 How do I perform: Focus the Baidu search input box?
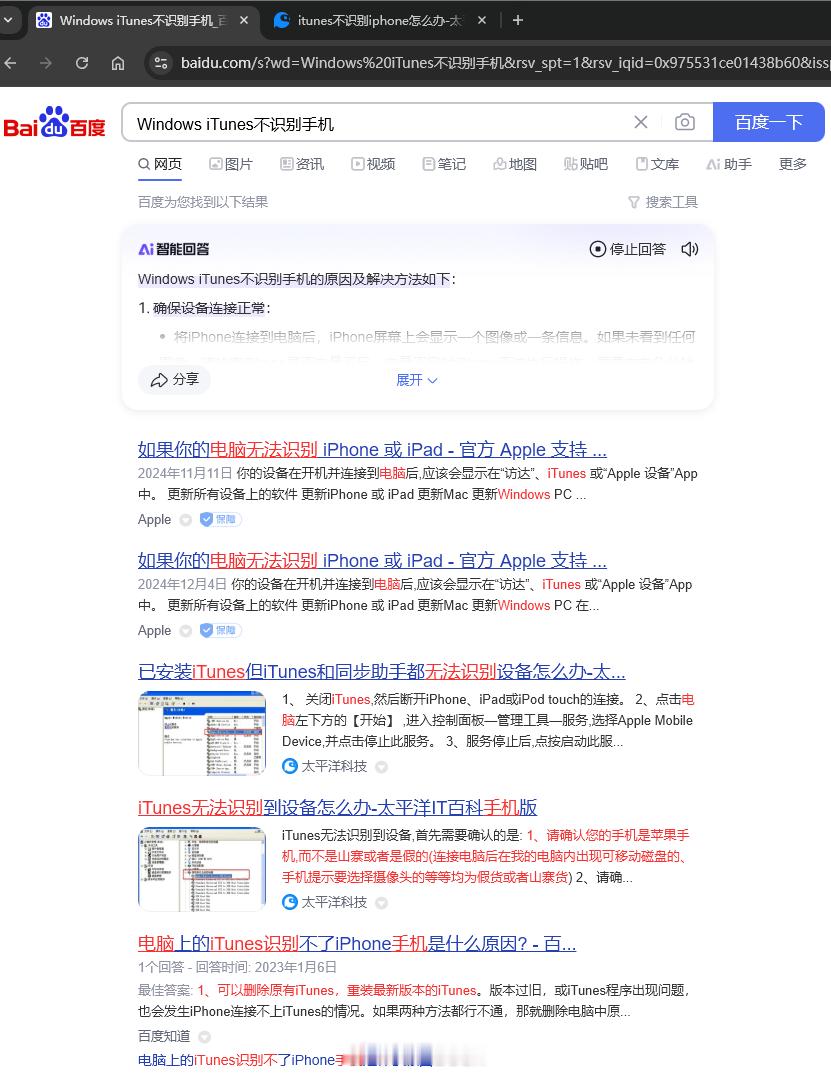click(377, 123)
